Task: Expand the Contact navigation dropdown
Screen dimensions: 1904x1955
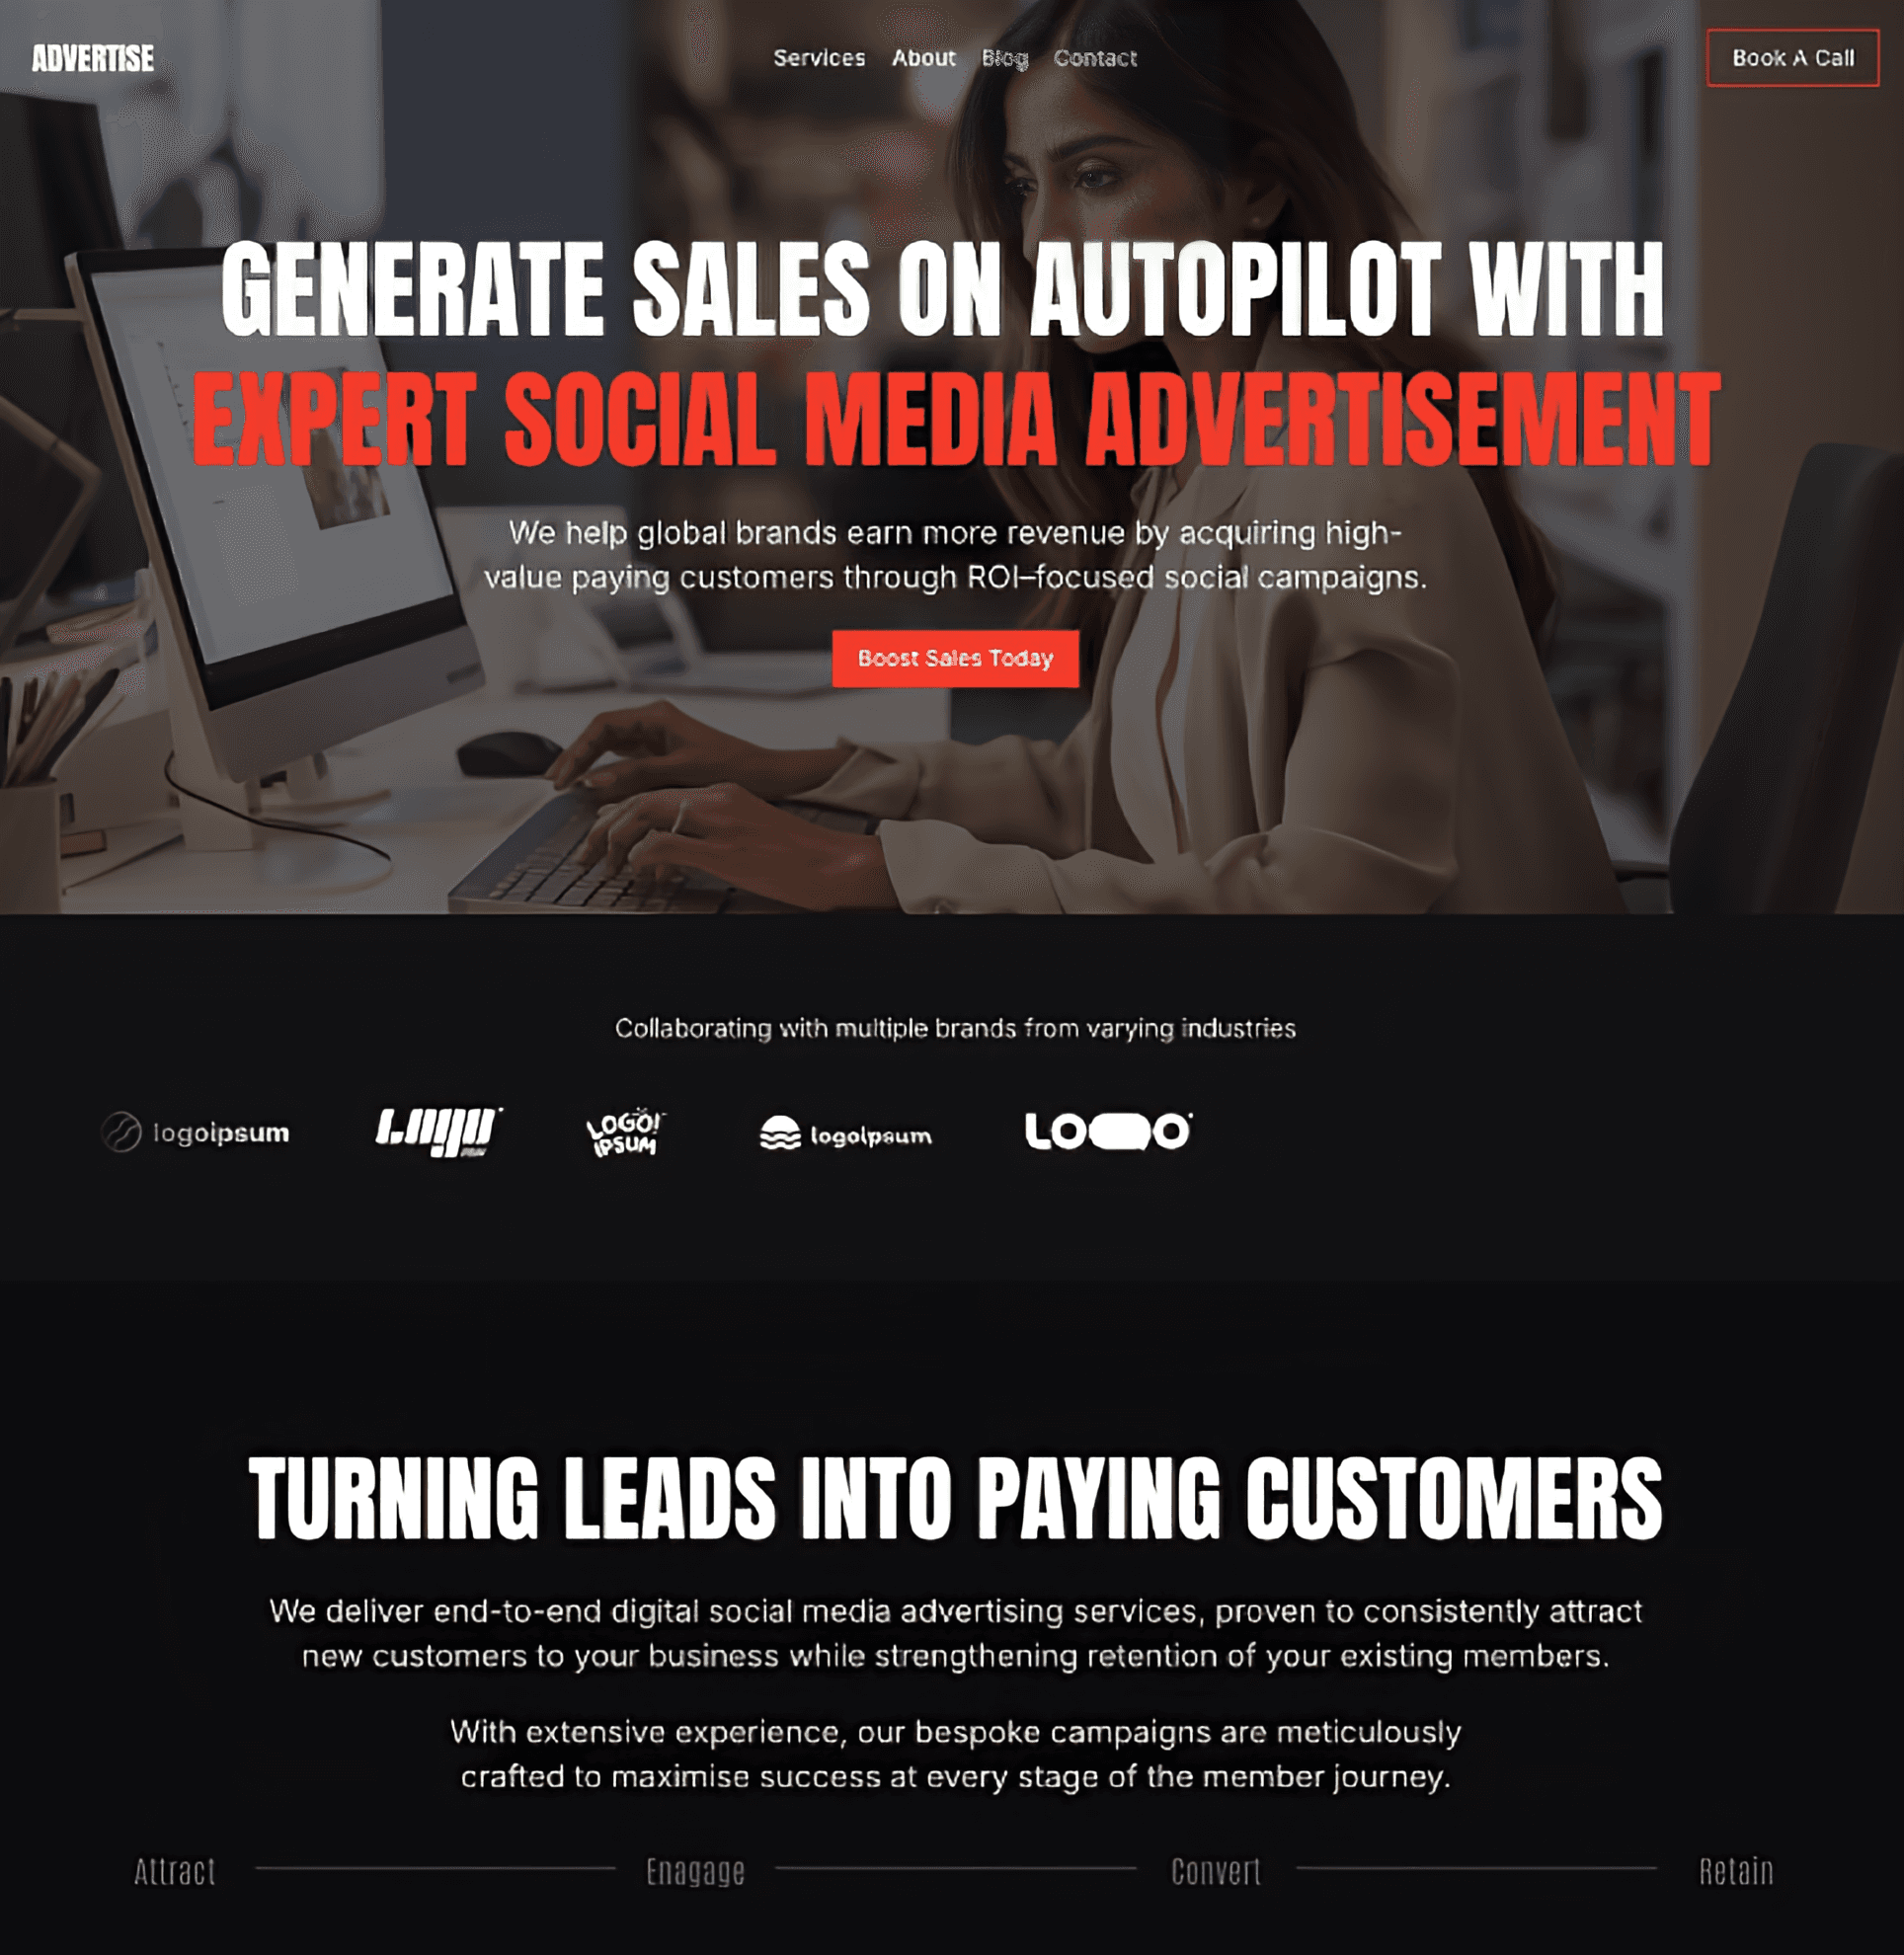Action: click(1092, 57)
